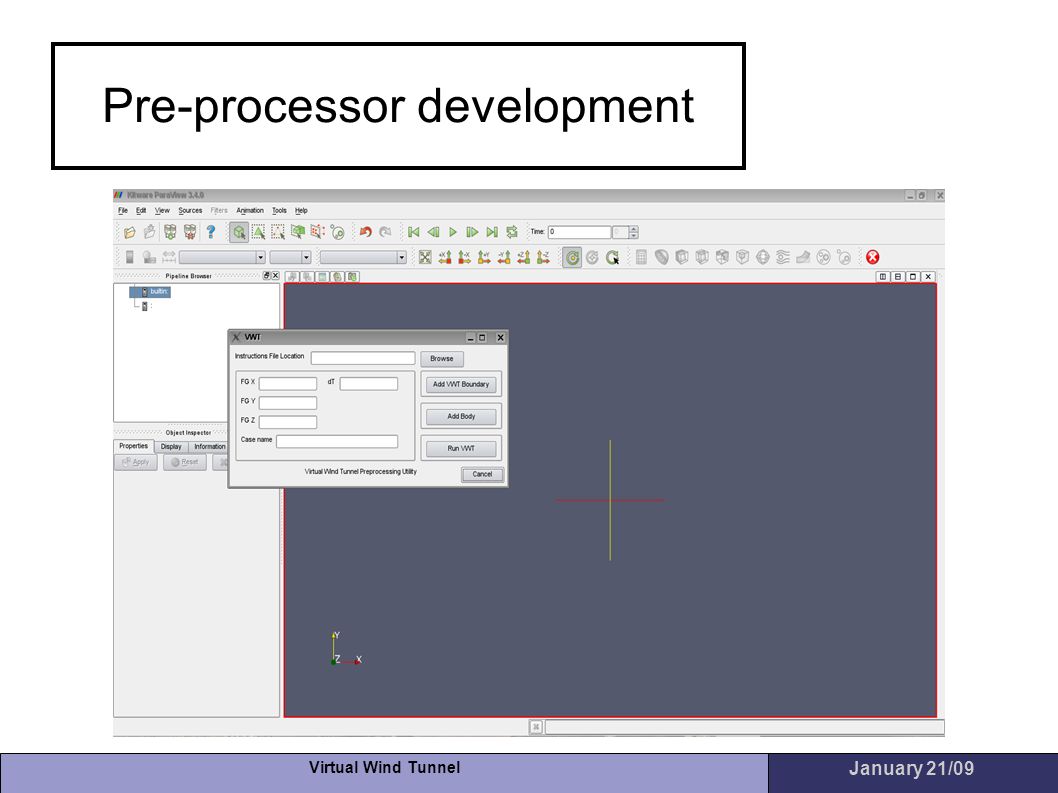Set view direction to +Z
The width and height of the screenshot is (1058, 793).
click(x=524, y=257)
